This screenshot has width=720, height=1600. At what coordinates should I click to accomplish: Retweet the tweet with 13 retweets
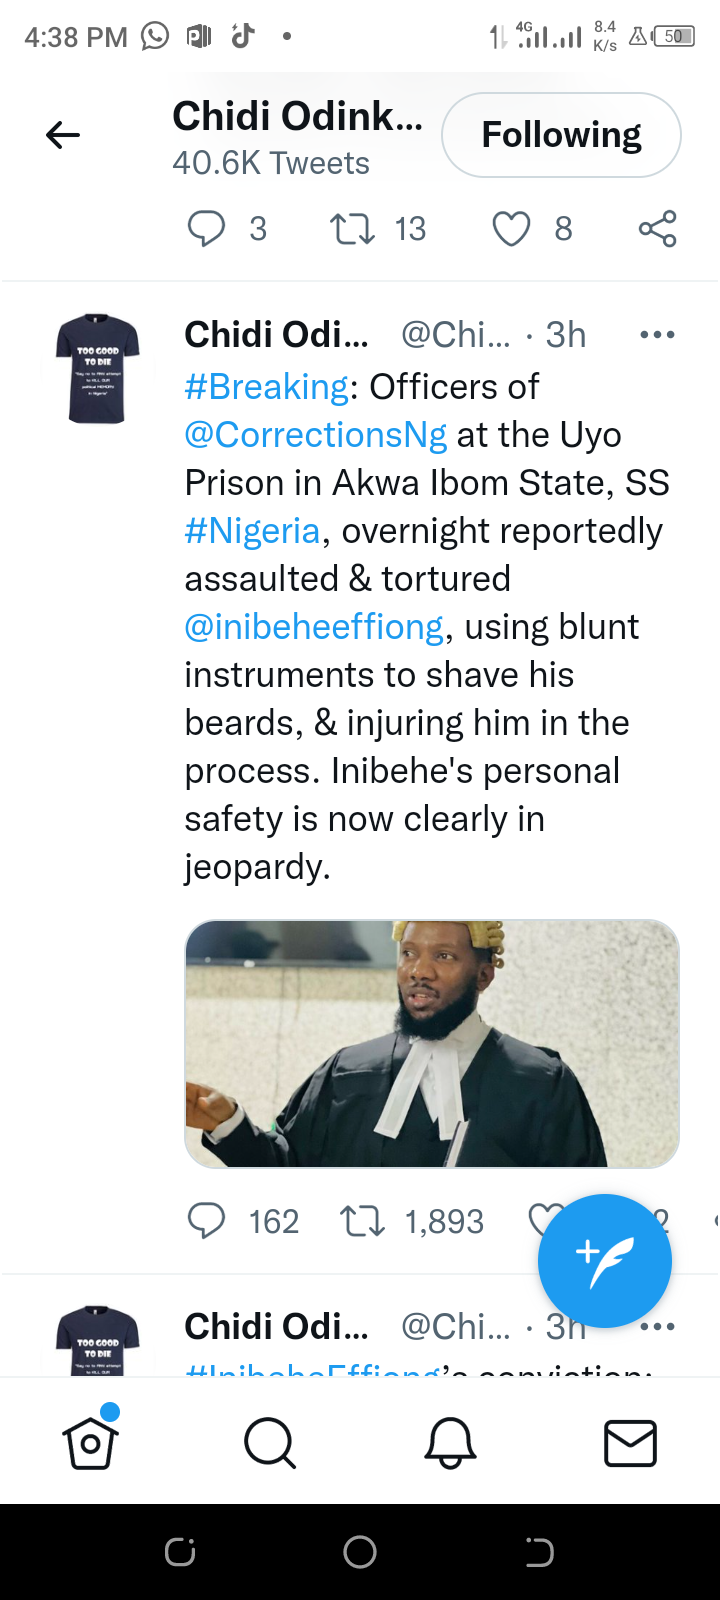coord(353,229)
